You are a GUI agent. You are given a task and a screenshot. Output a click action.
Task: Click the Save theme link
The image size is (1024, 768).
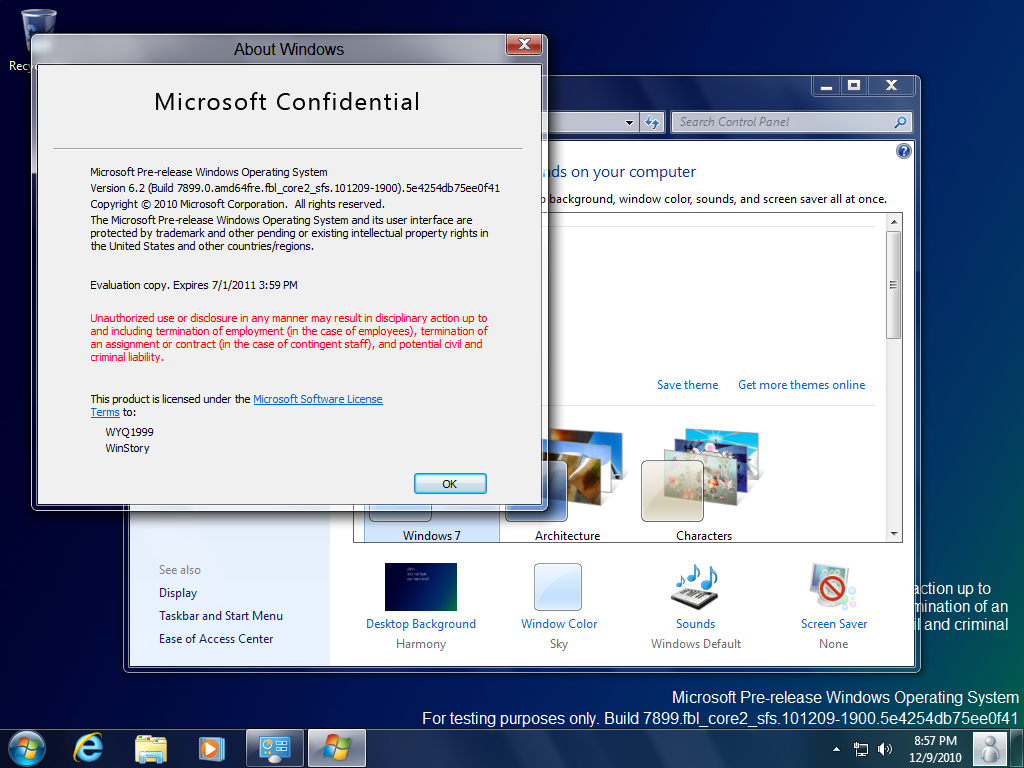coord(687,385)
